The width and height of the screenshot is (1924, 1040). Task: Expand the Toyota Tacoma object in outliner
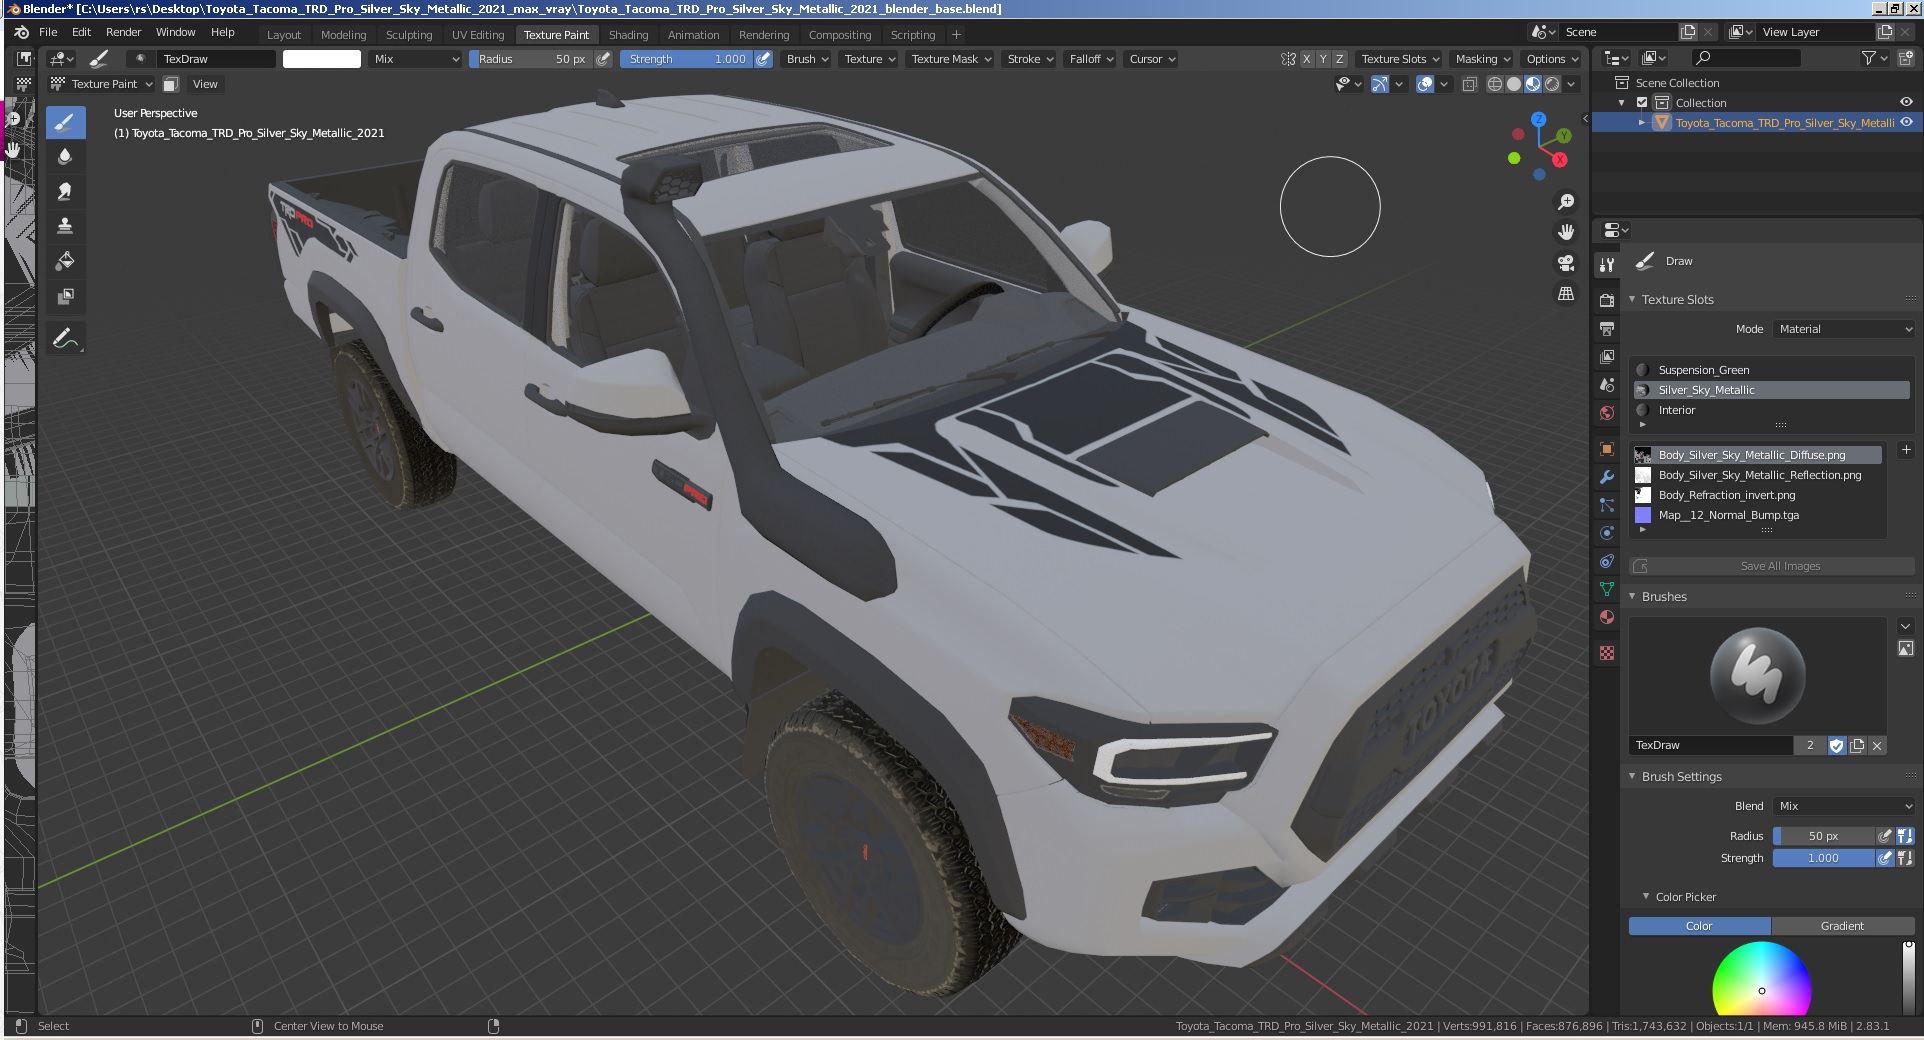(x=1641, y=122)
